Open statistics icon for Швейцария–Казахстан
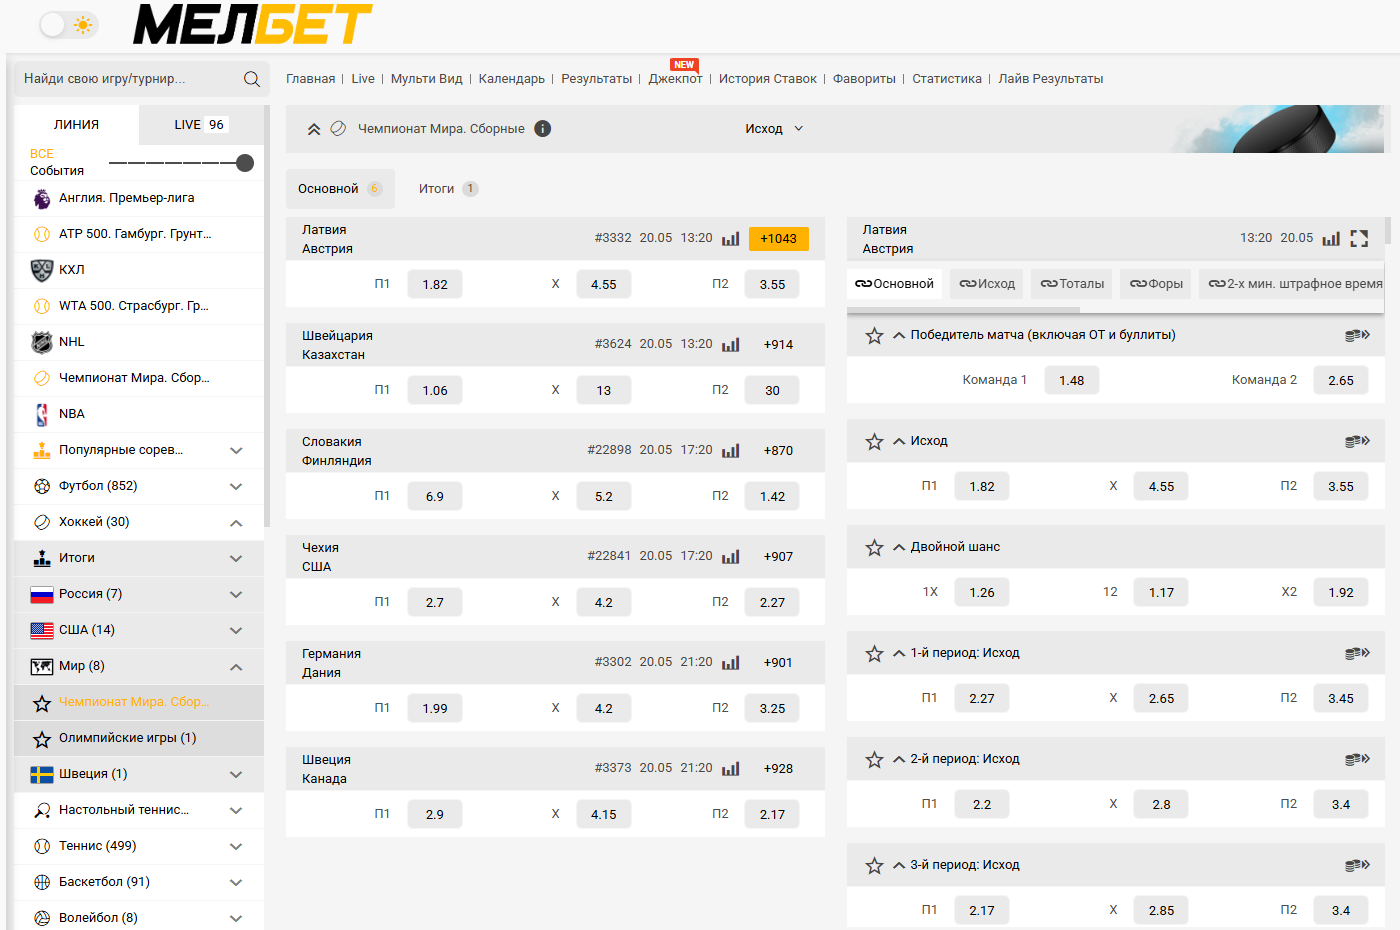 click(x=731, y=344)
